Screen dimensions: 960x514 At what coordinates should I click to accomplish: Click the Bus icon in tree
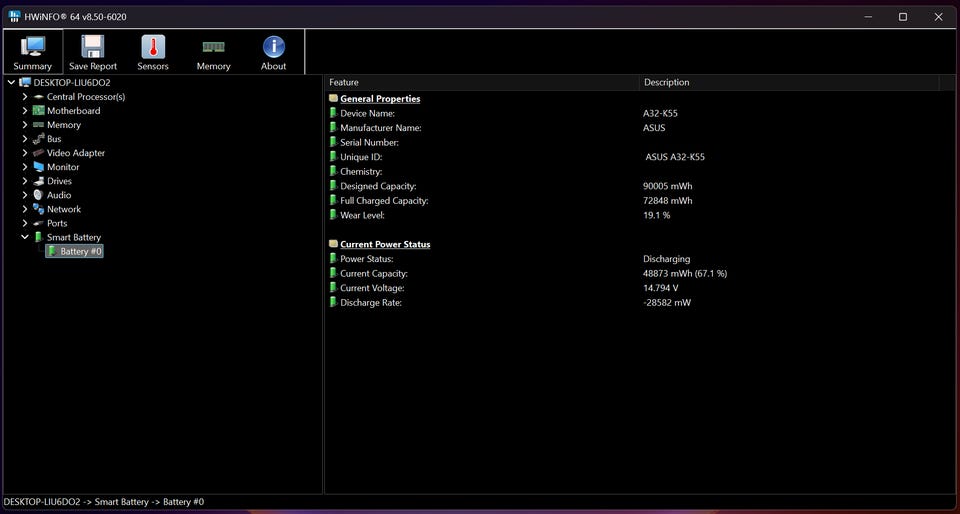tap(39, 139)
